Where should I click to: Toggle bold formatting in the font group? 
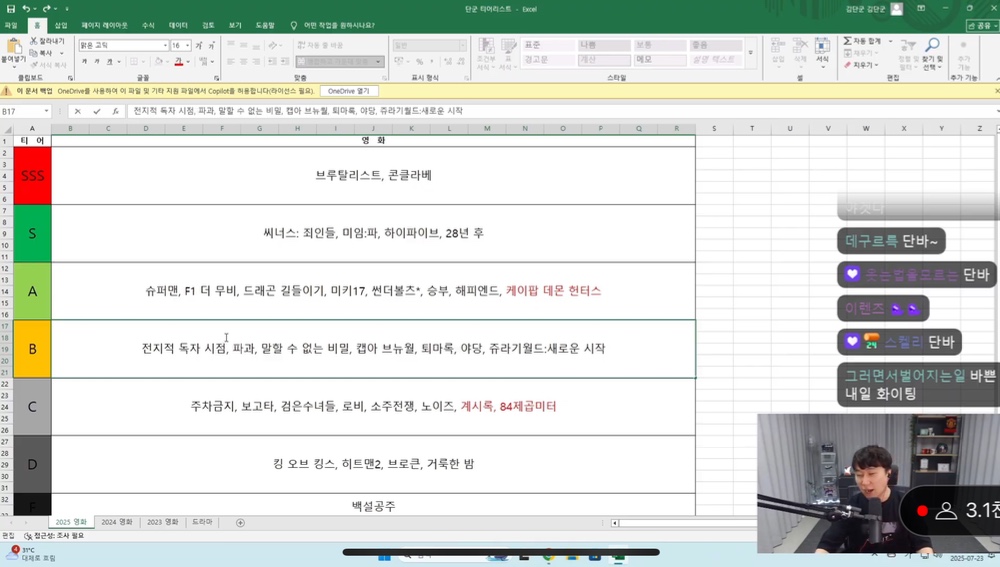point(84,62)
